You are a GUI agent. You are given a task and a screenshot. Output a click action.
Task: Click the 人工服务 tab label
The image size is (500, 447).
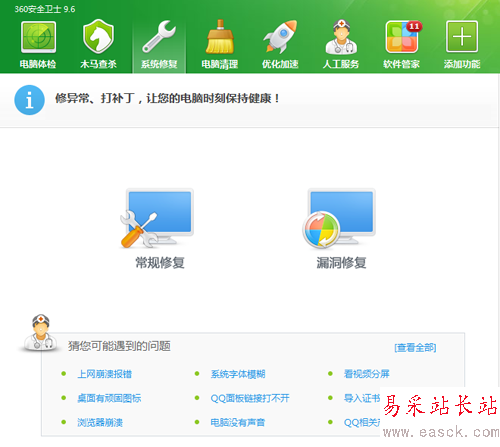tap(341, 64)
